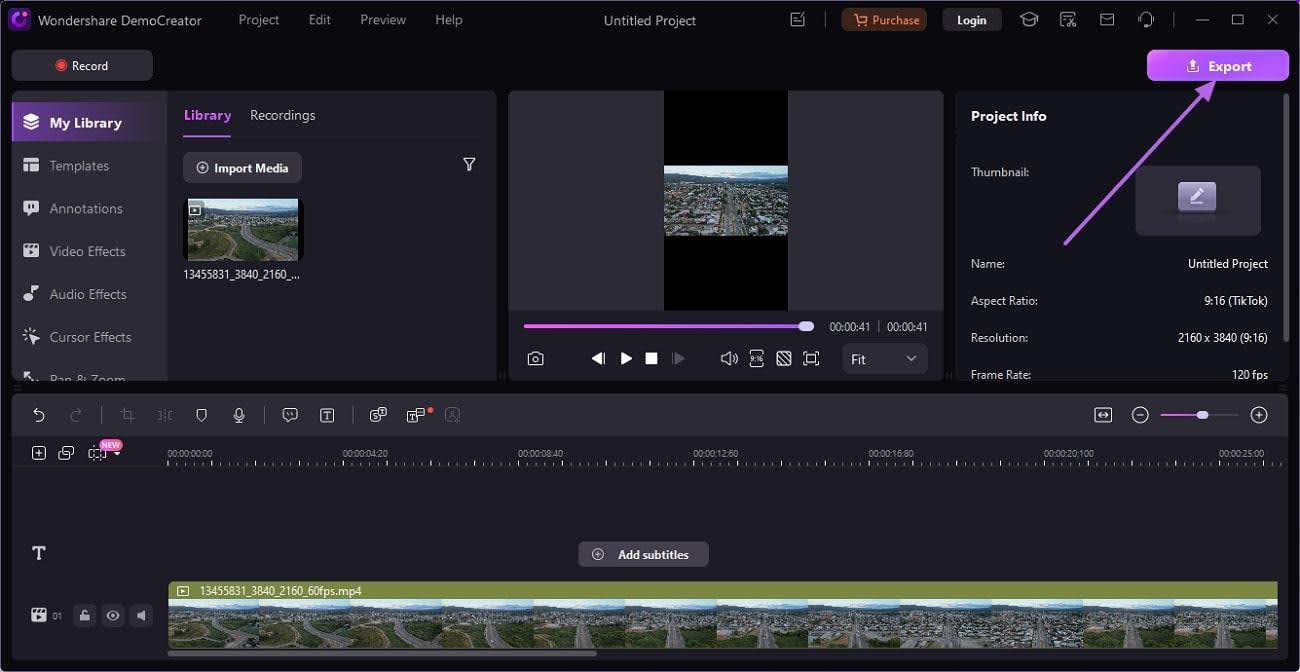Open the Preview menu

[383, 20]
